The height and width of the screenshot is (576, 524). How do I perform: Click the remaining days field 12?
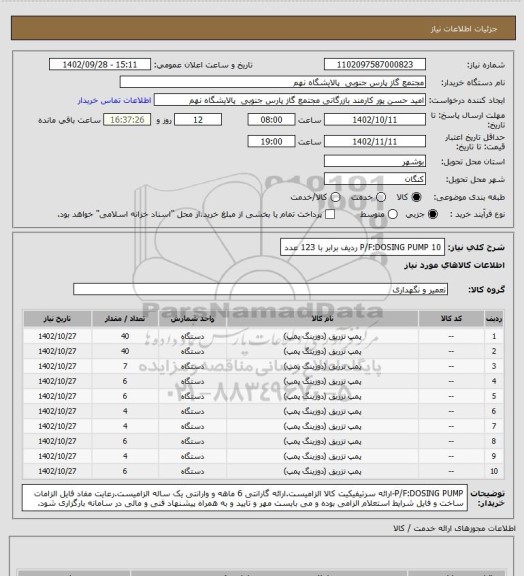point(198,120)
